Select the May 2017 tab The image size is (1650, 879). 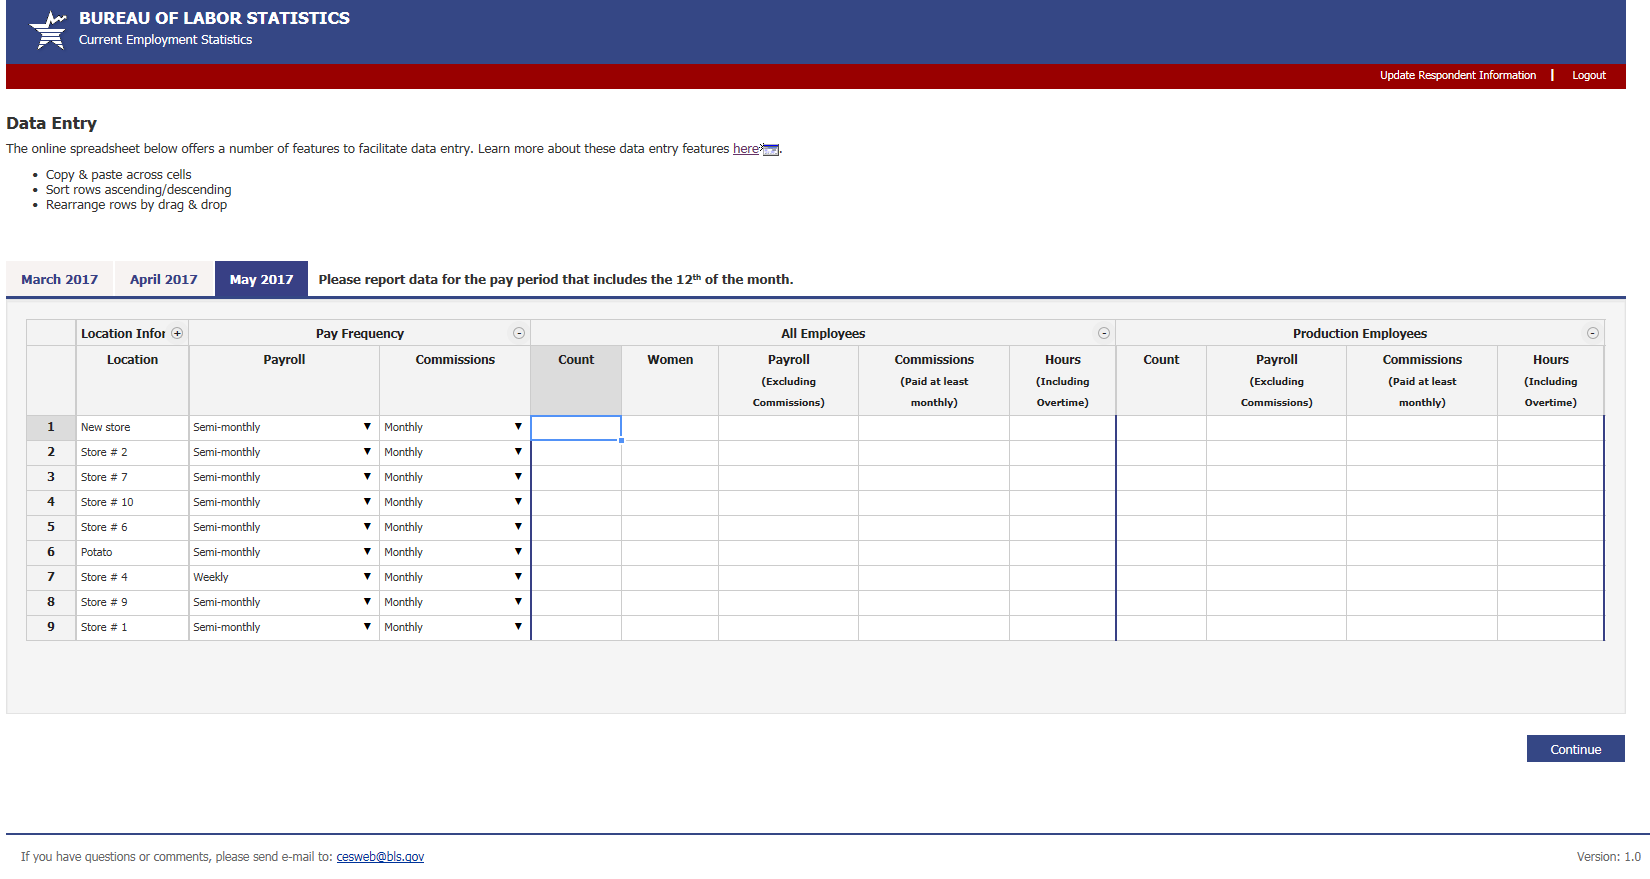coord(261,280)
